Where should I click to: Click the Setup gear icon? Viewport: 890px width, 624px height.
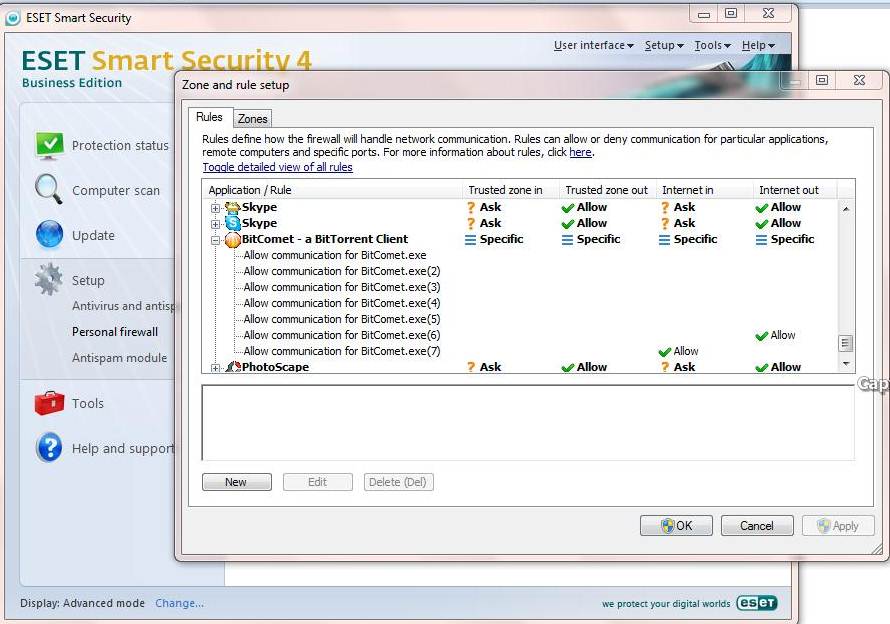coord(48,279)
